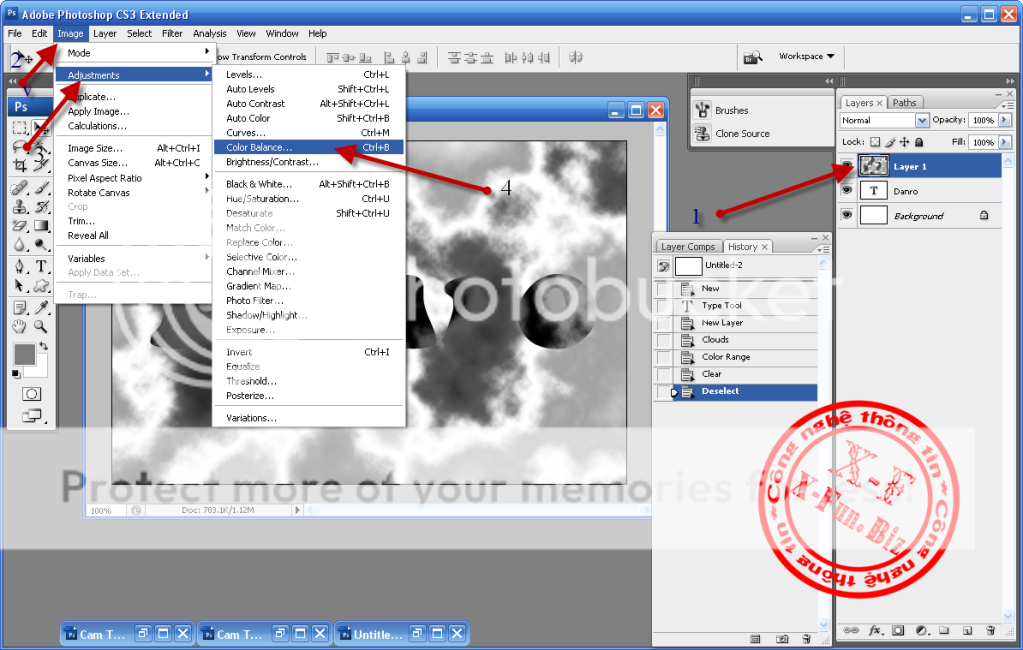The image size is (1023, 650).
Task: Open new adjustment layer menu
Action: (921, 630)
